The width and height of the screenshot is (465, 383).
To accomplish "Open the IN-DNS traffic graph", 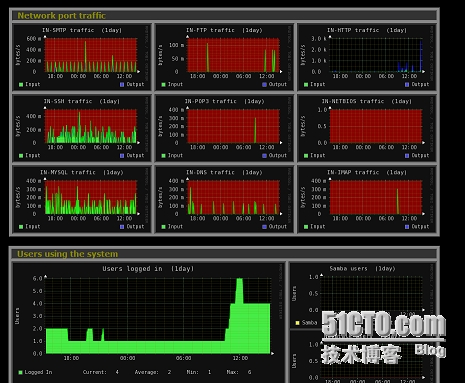I will [x=224, y=199].
